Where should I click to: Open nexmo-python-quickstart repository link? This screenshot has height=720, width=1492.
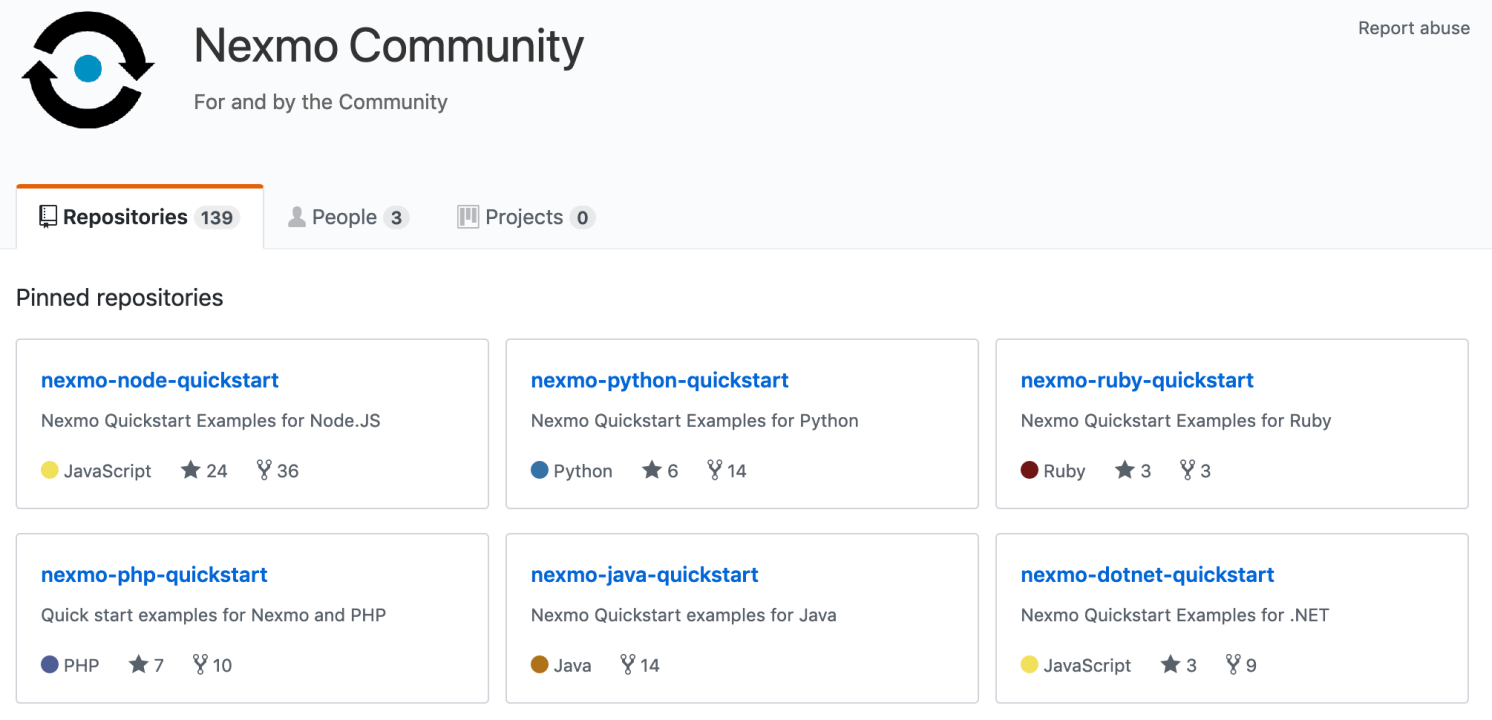[659, 380]
